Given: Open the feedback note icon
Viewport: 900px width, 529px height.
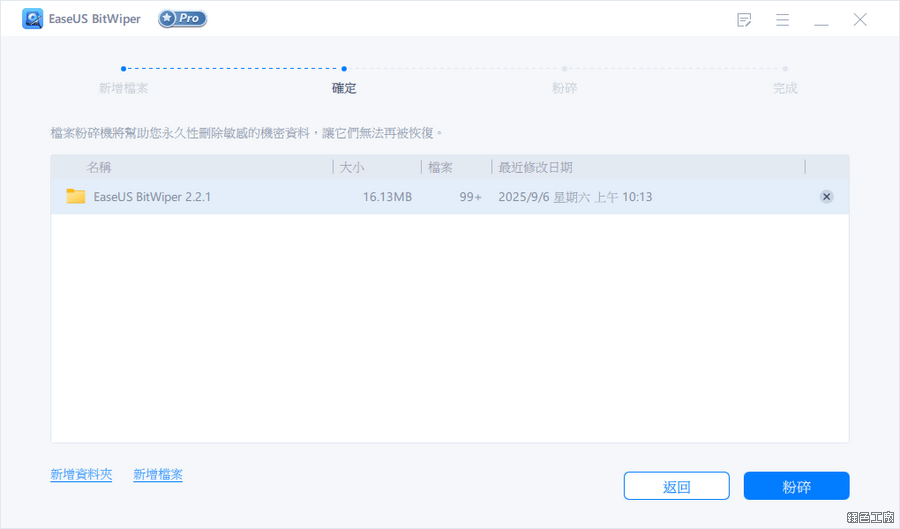Looking at the screenshot, I should click(744, 20).
